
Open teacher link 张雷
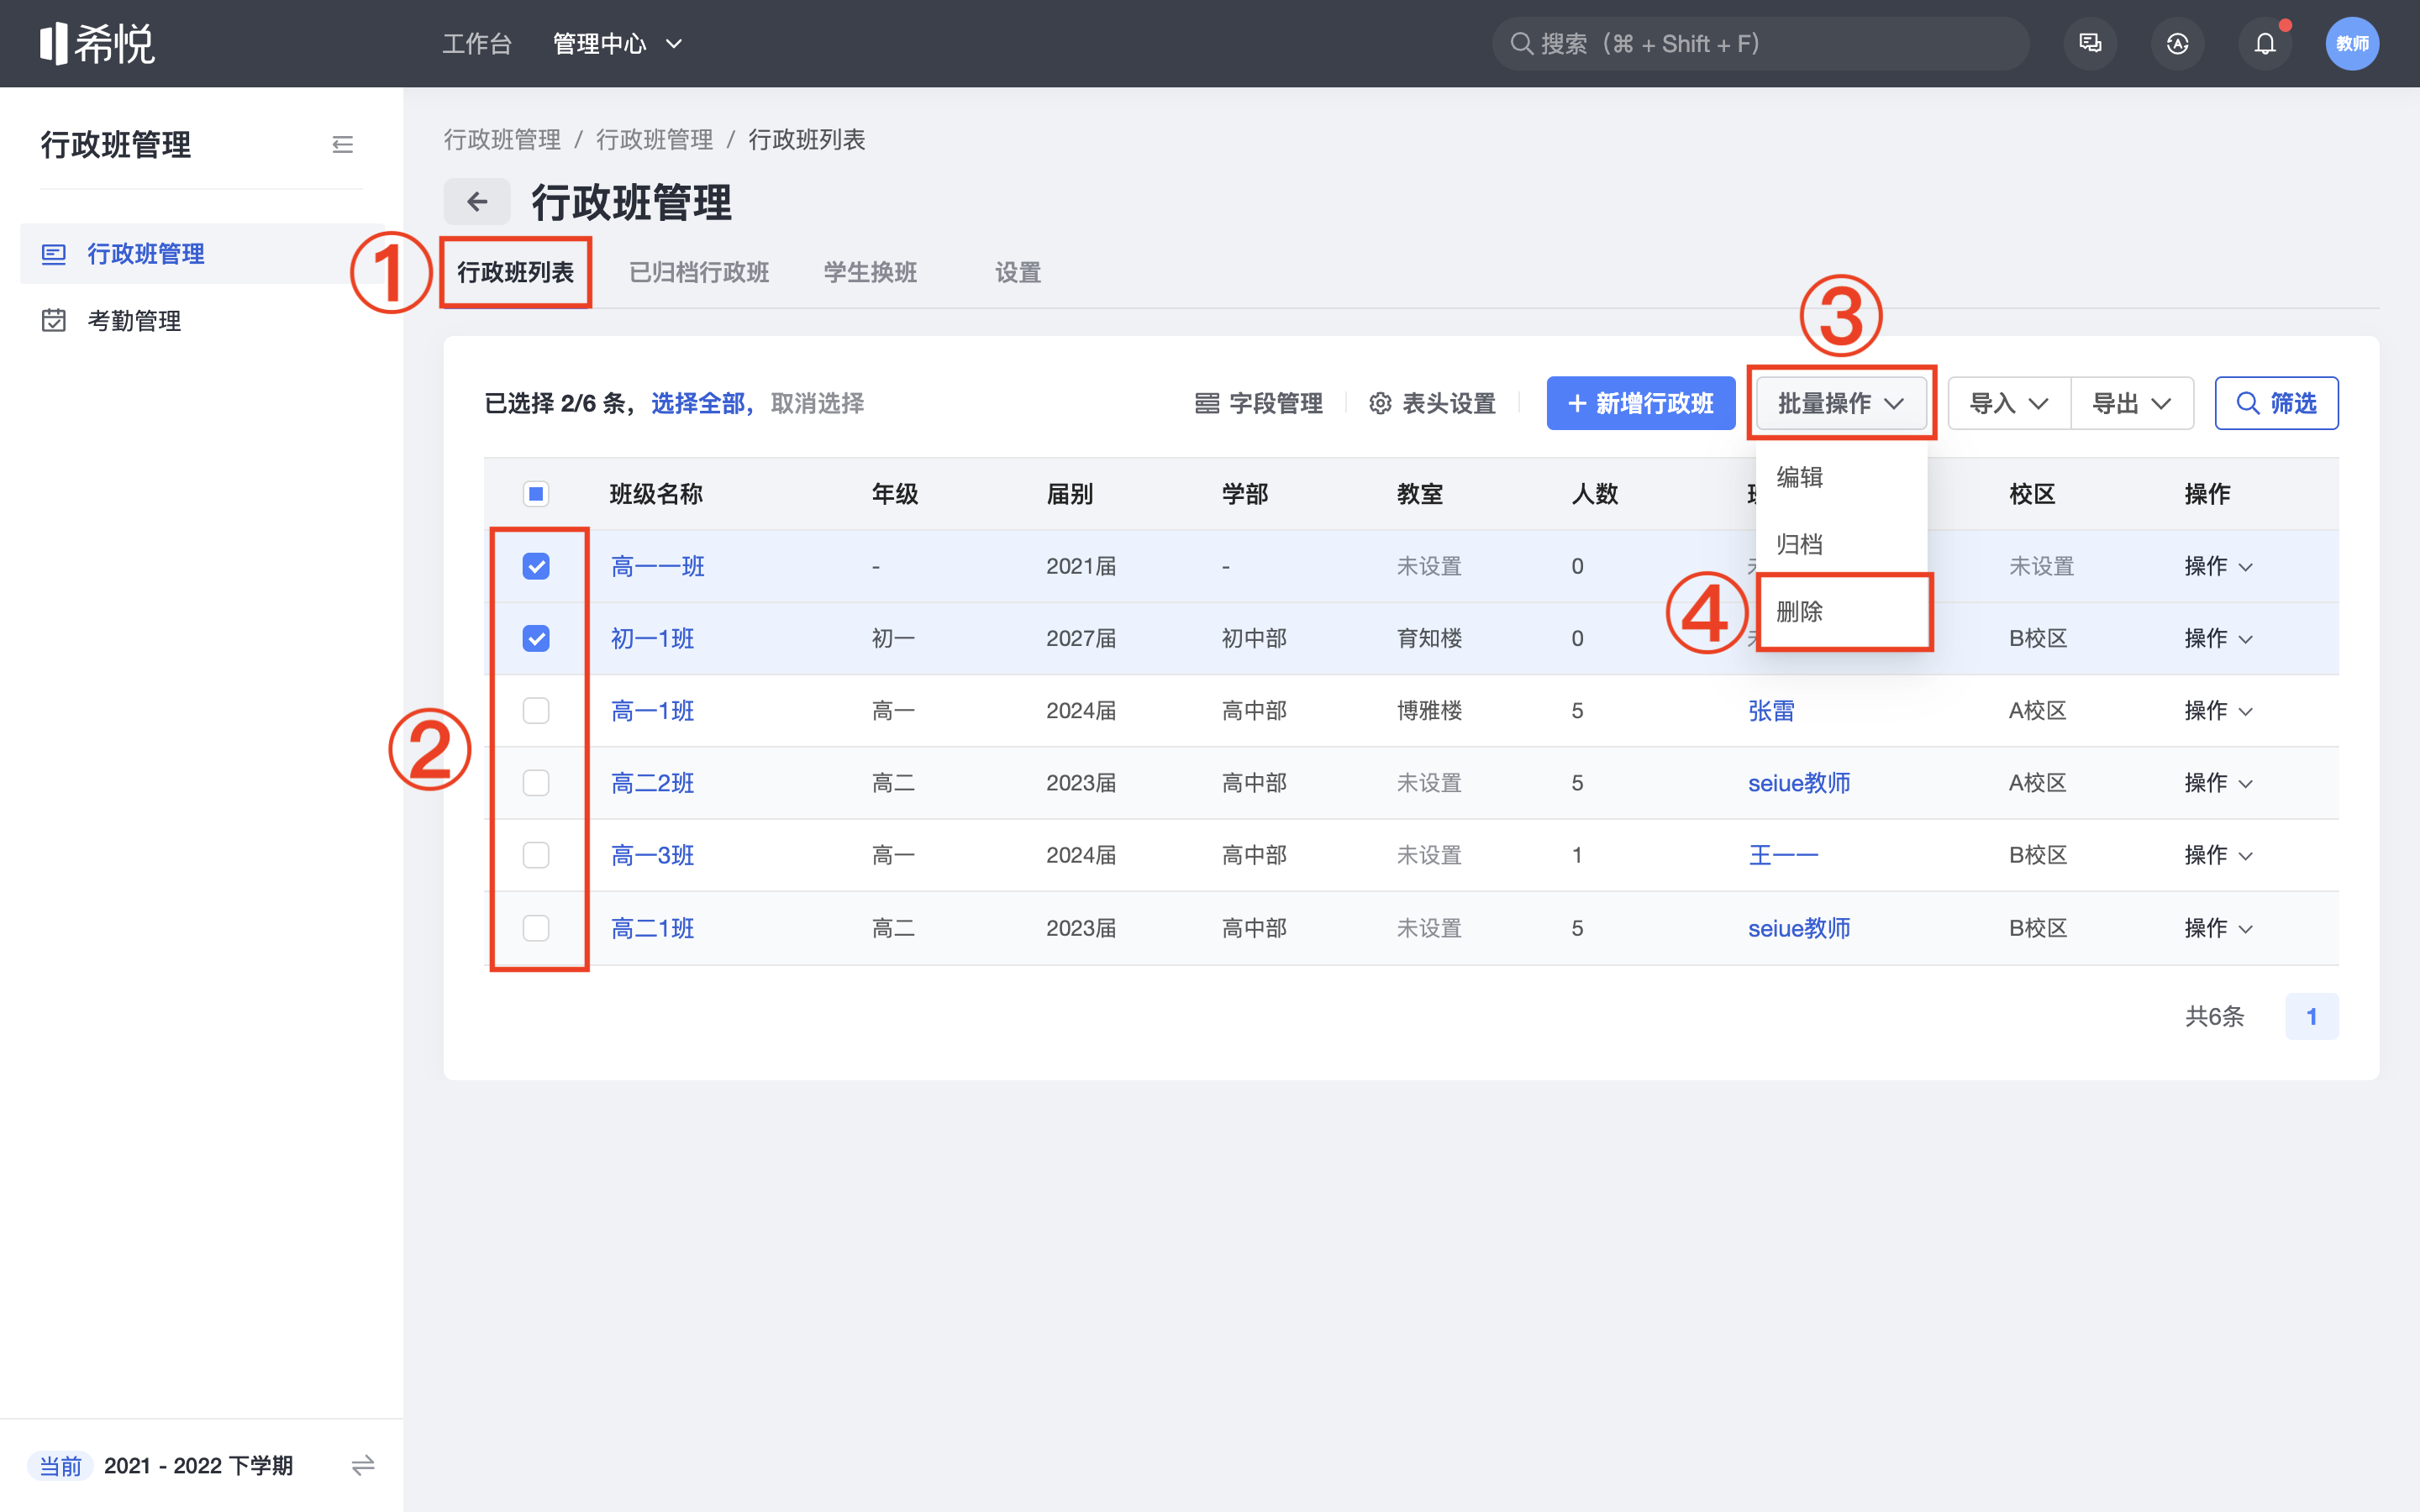1771,710
